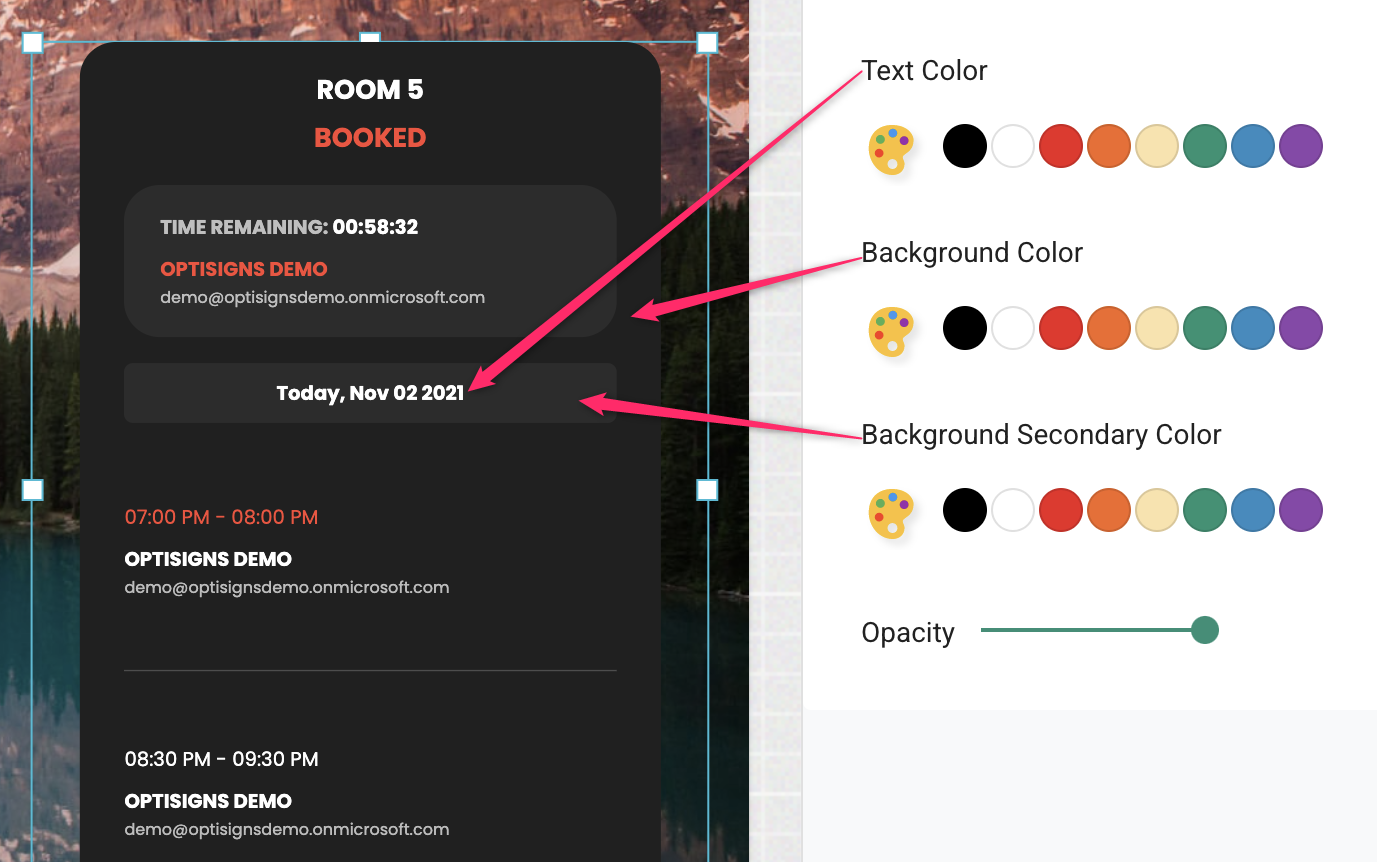Choose cream swatch under Background Color
The image size is (1377, 862).
[x=1157, y=328]
